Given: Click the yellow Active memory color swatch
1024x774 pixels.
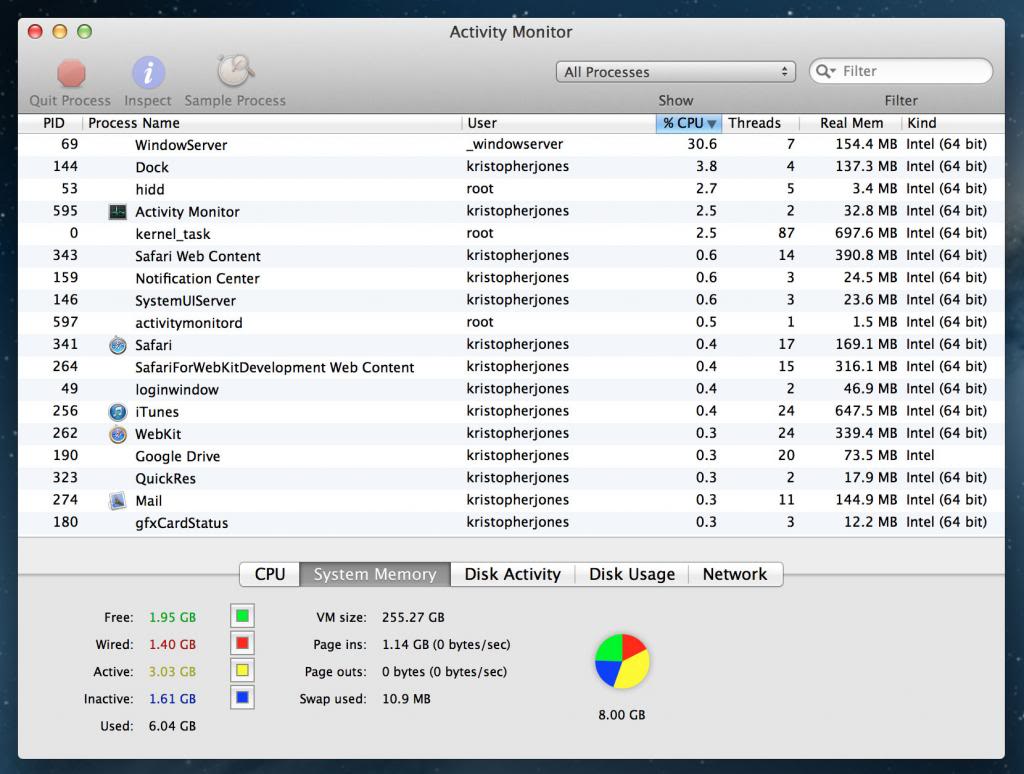Looking at the screenshot, I should (242, 670).
